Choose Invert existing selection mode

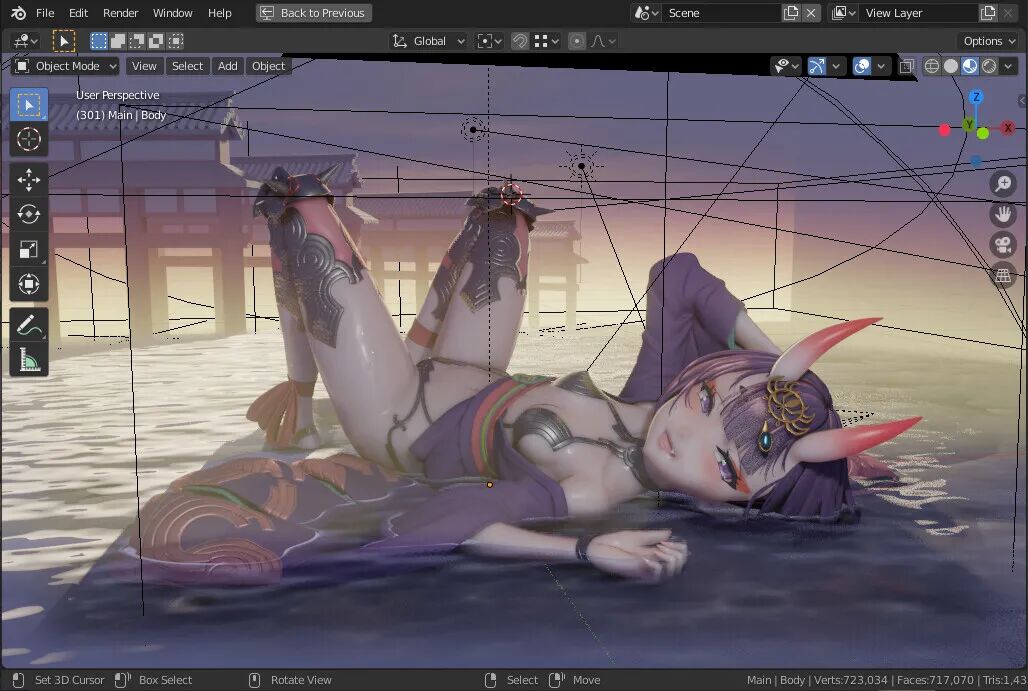(x=156, y=41)
